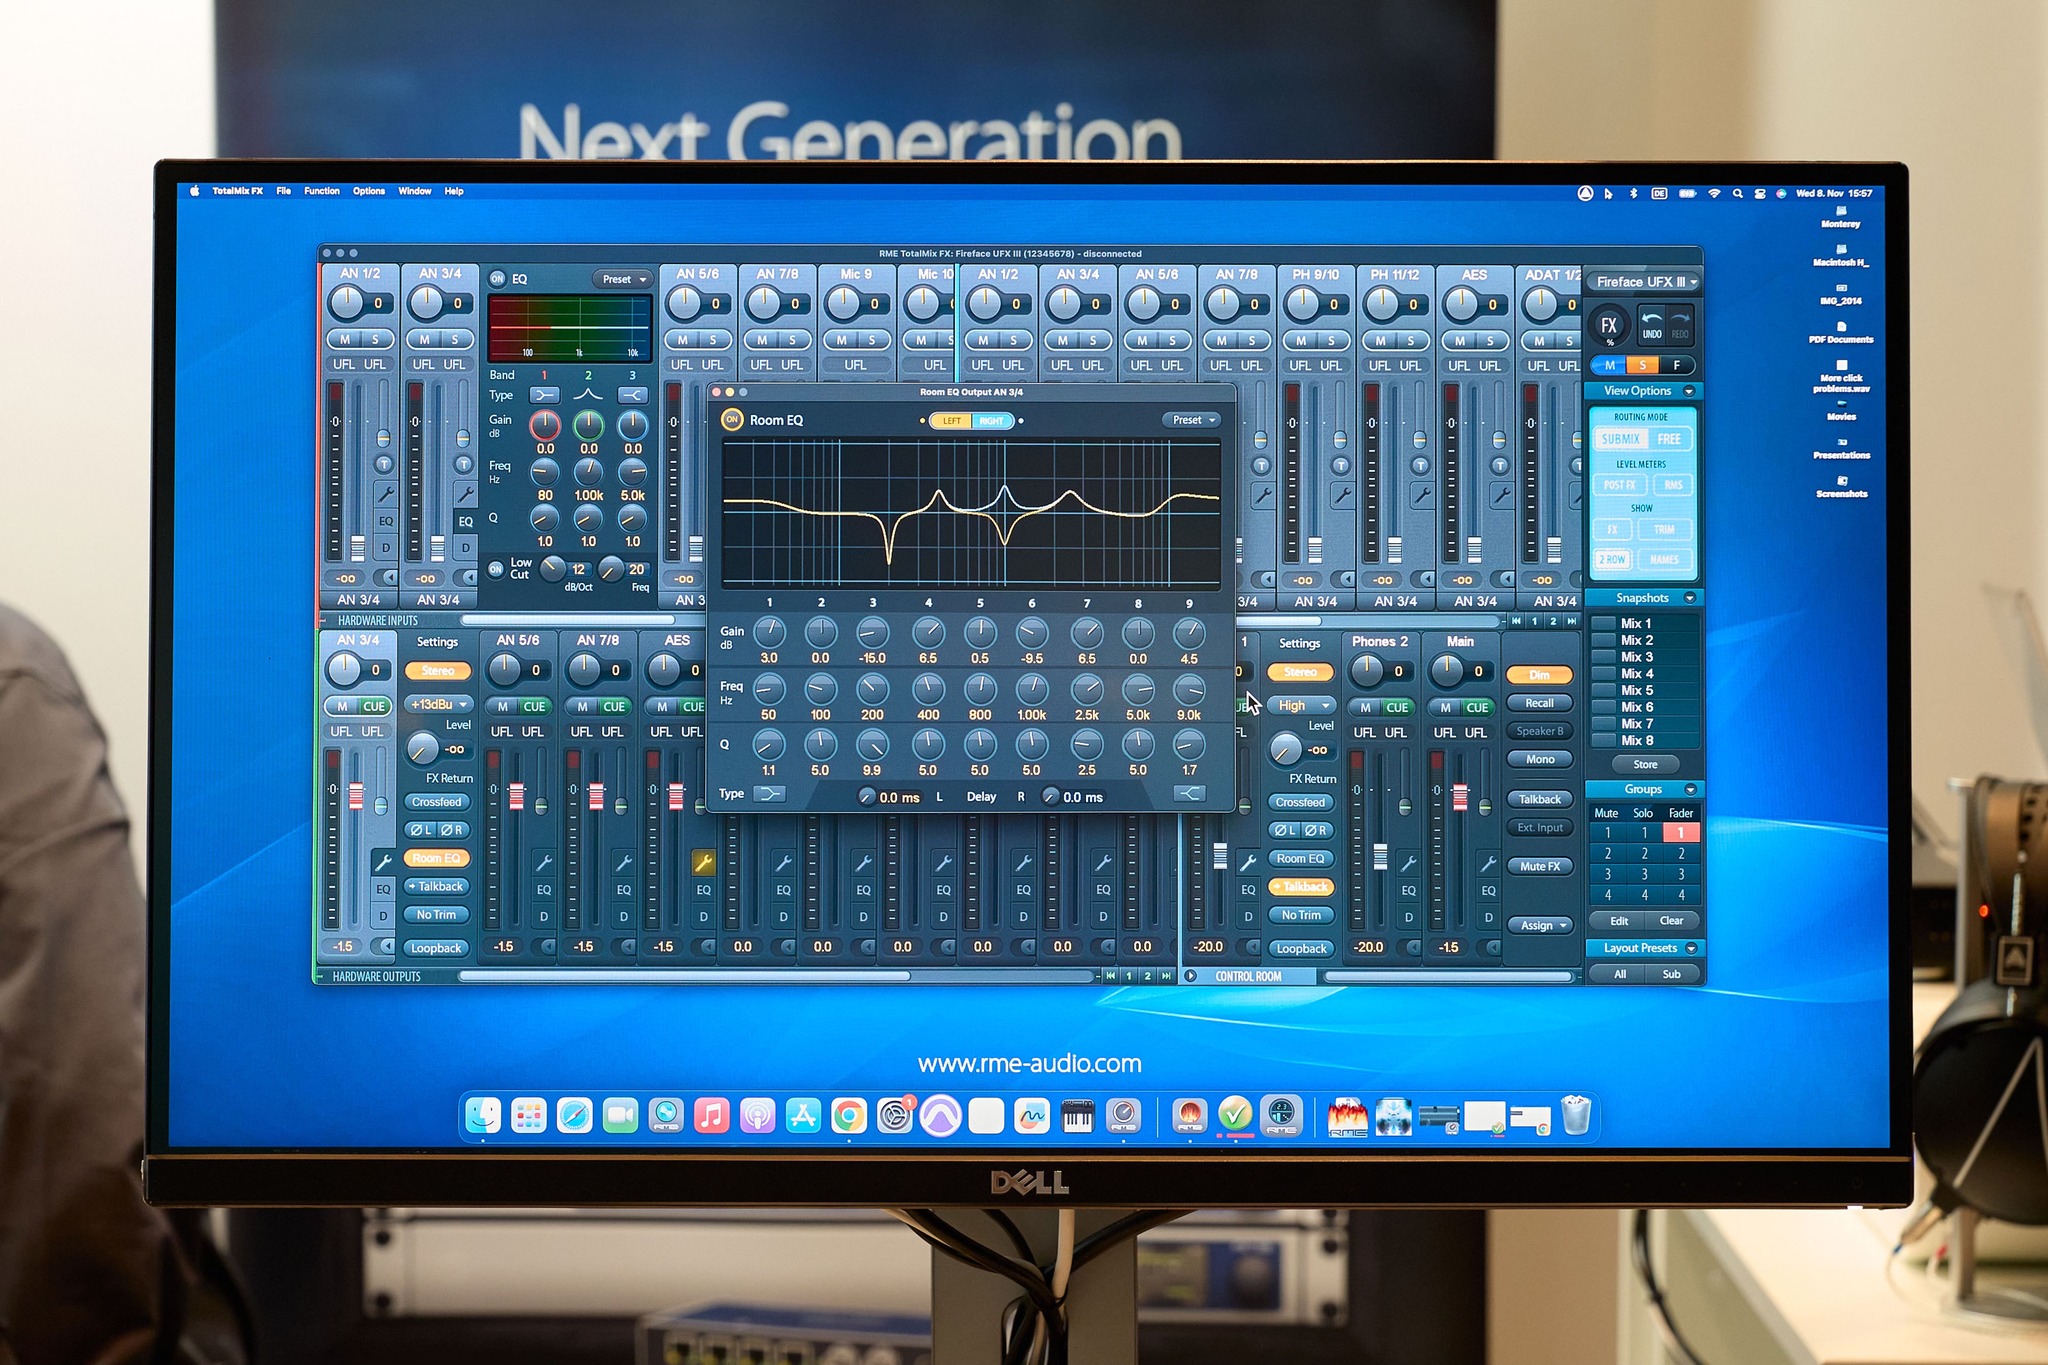Collapse the View Options section
Image resolution: width=2048 pixels, height=1365 pixels.
pyautogui.click(x=1689, y=391)
